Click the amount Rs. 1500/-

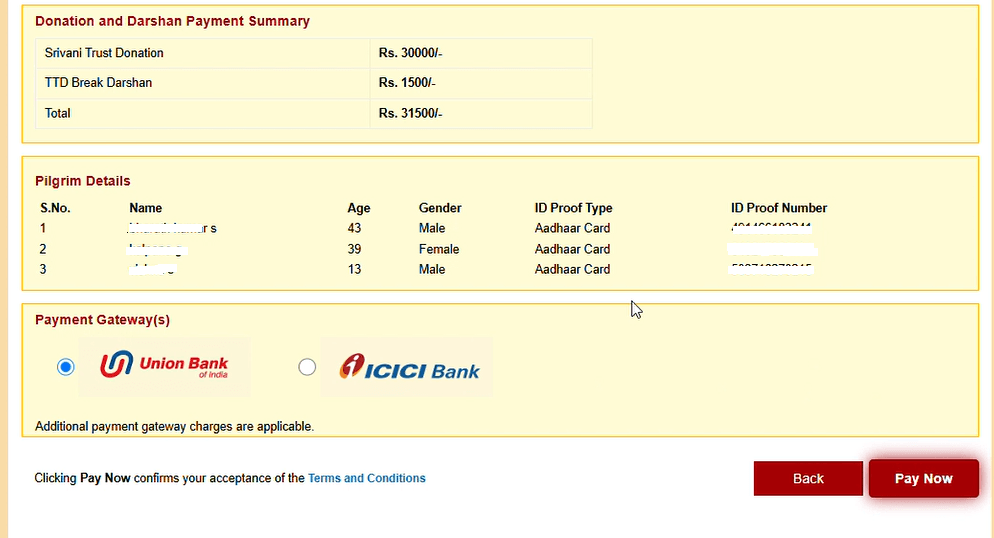(x=407, y=83)
